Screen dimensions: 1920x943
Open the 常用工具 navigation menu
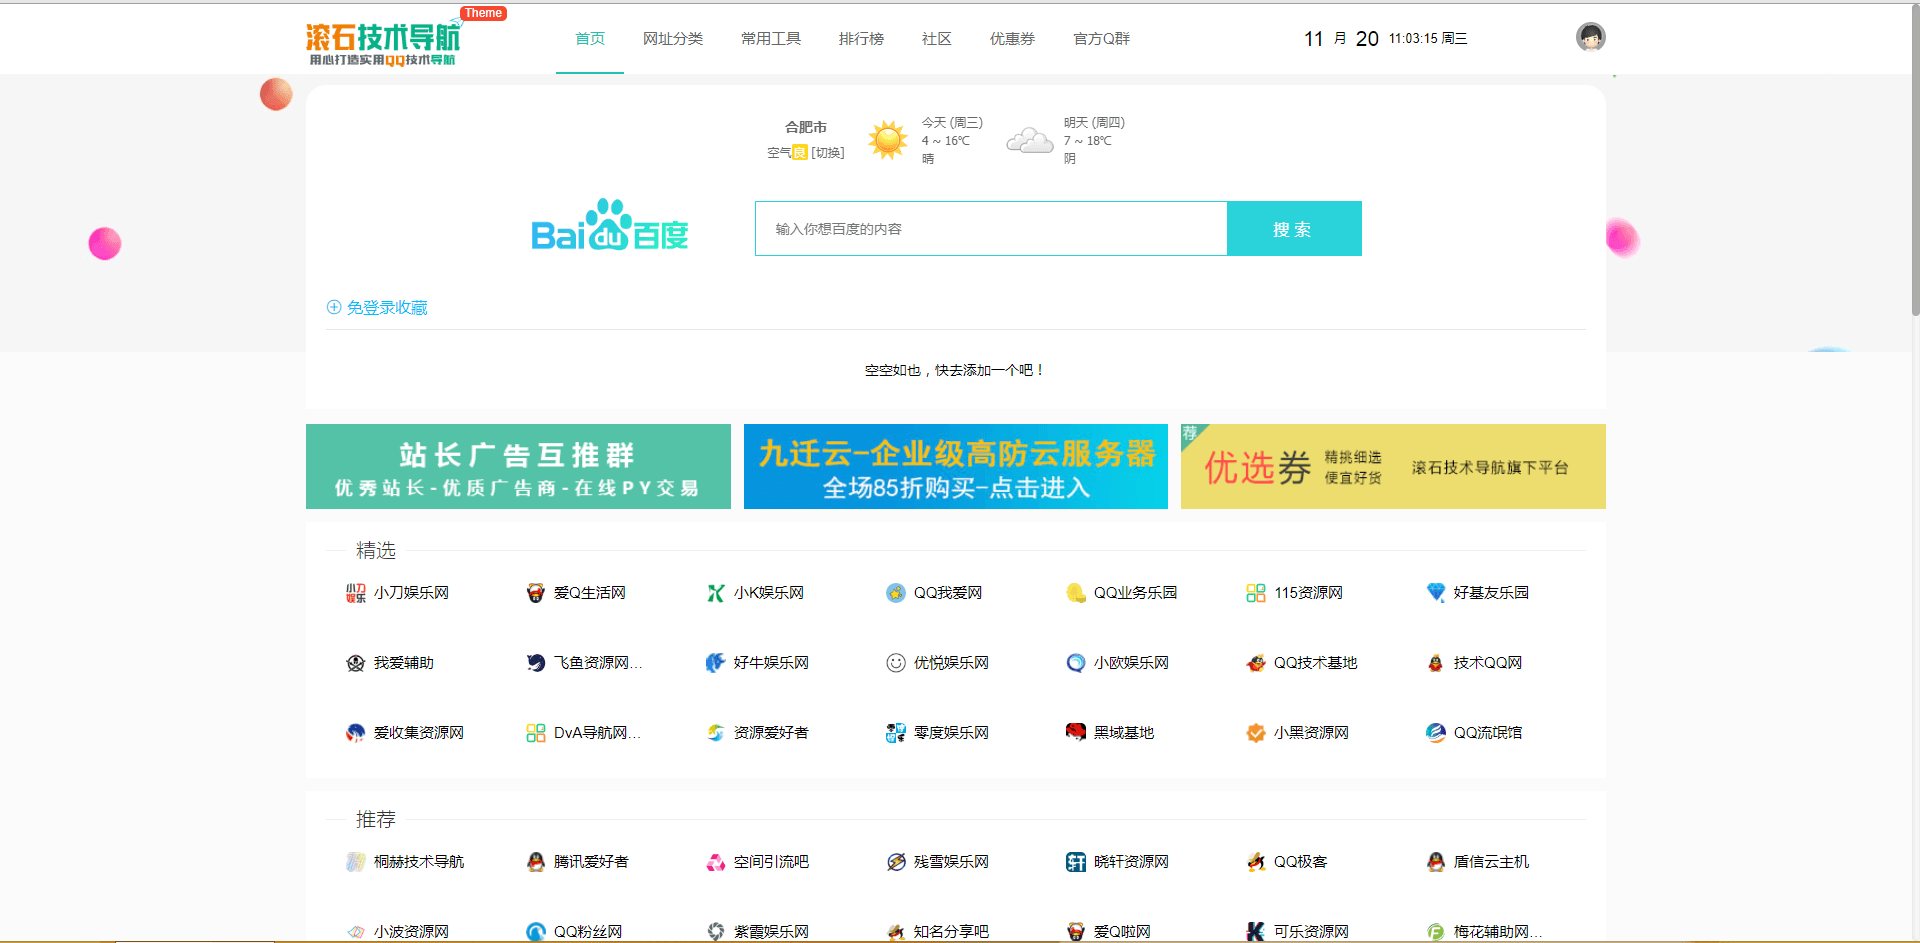[x=770, y=39]
